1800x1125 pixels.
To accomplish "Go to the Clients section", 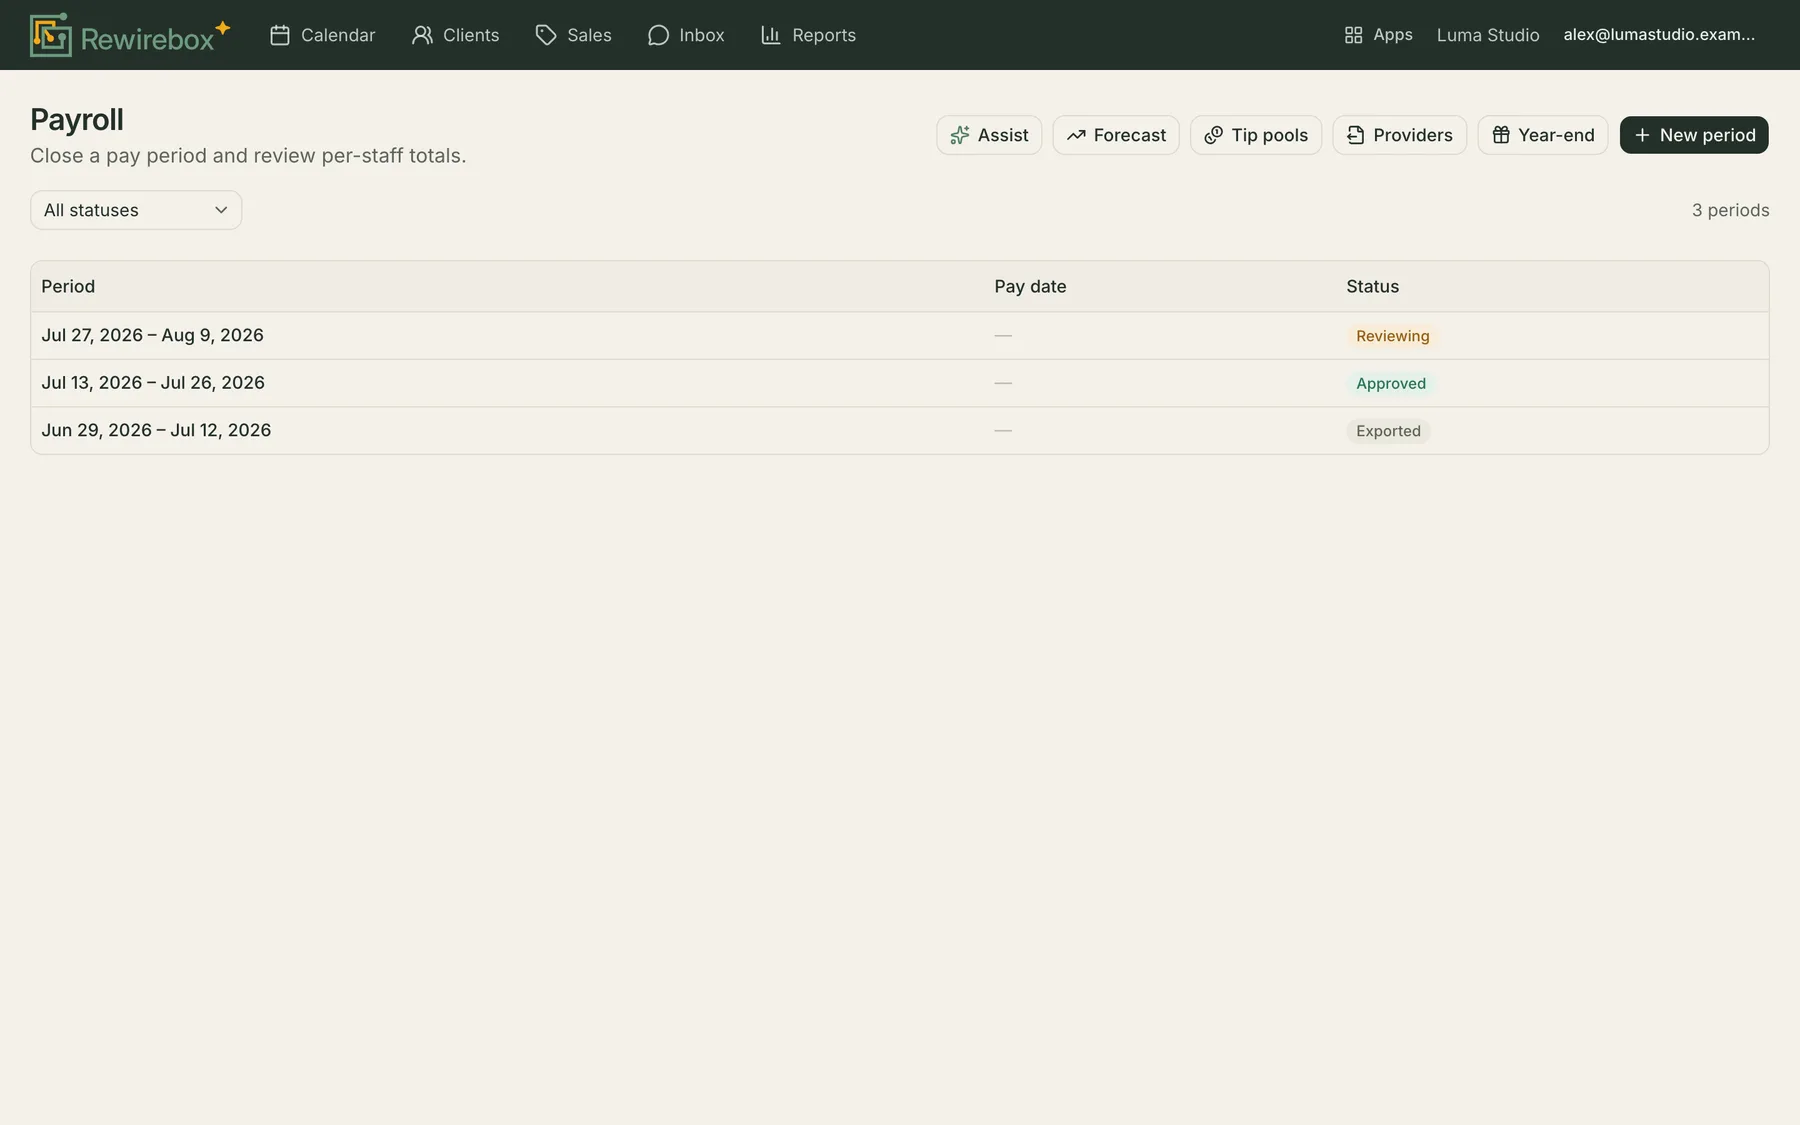I will (456, 35).
